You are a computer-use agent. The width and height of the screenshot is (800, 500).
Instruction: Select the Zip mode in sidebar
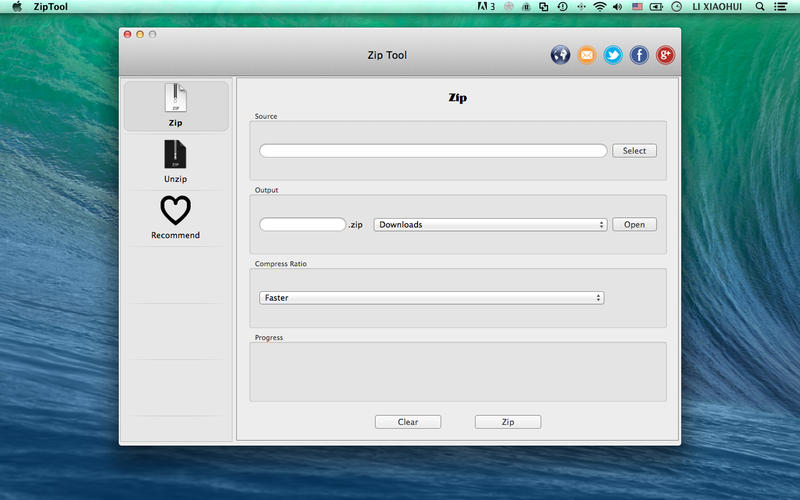(x=176, y=106)
